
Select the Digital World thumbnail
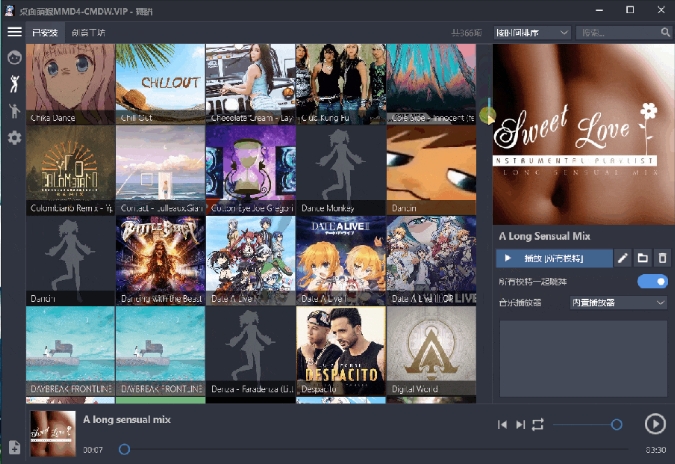(431, 351)
